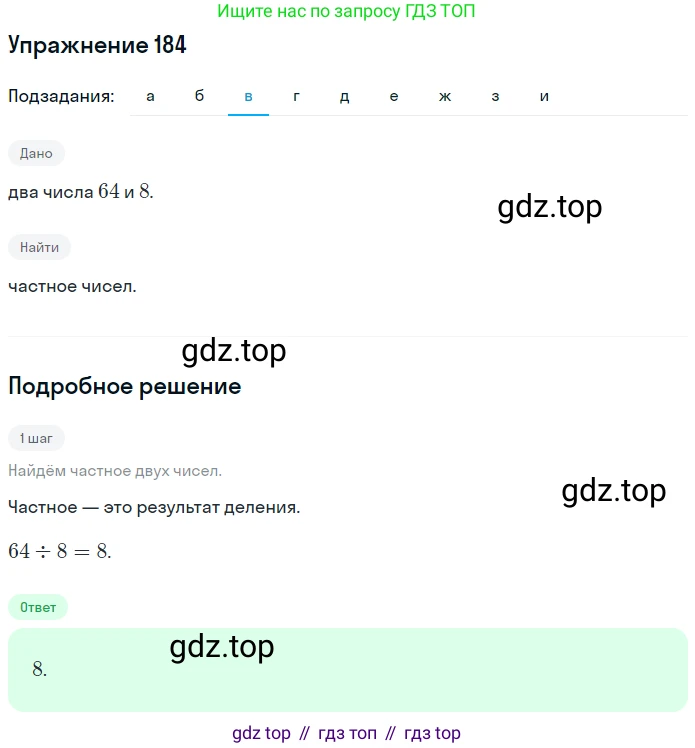Switch to subtask tab «г»
The image size is (695, 748).
[296, 96]
